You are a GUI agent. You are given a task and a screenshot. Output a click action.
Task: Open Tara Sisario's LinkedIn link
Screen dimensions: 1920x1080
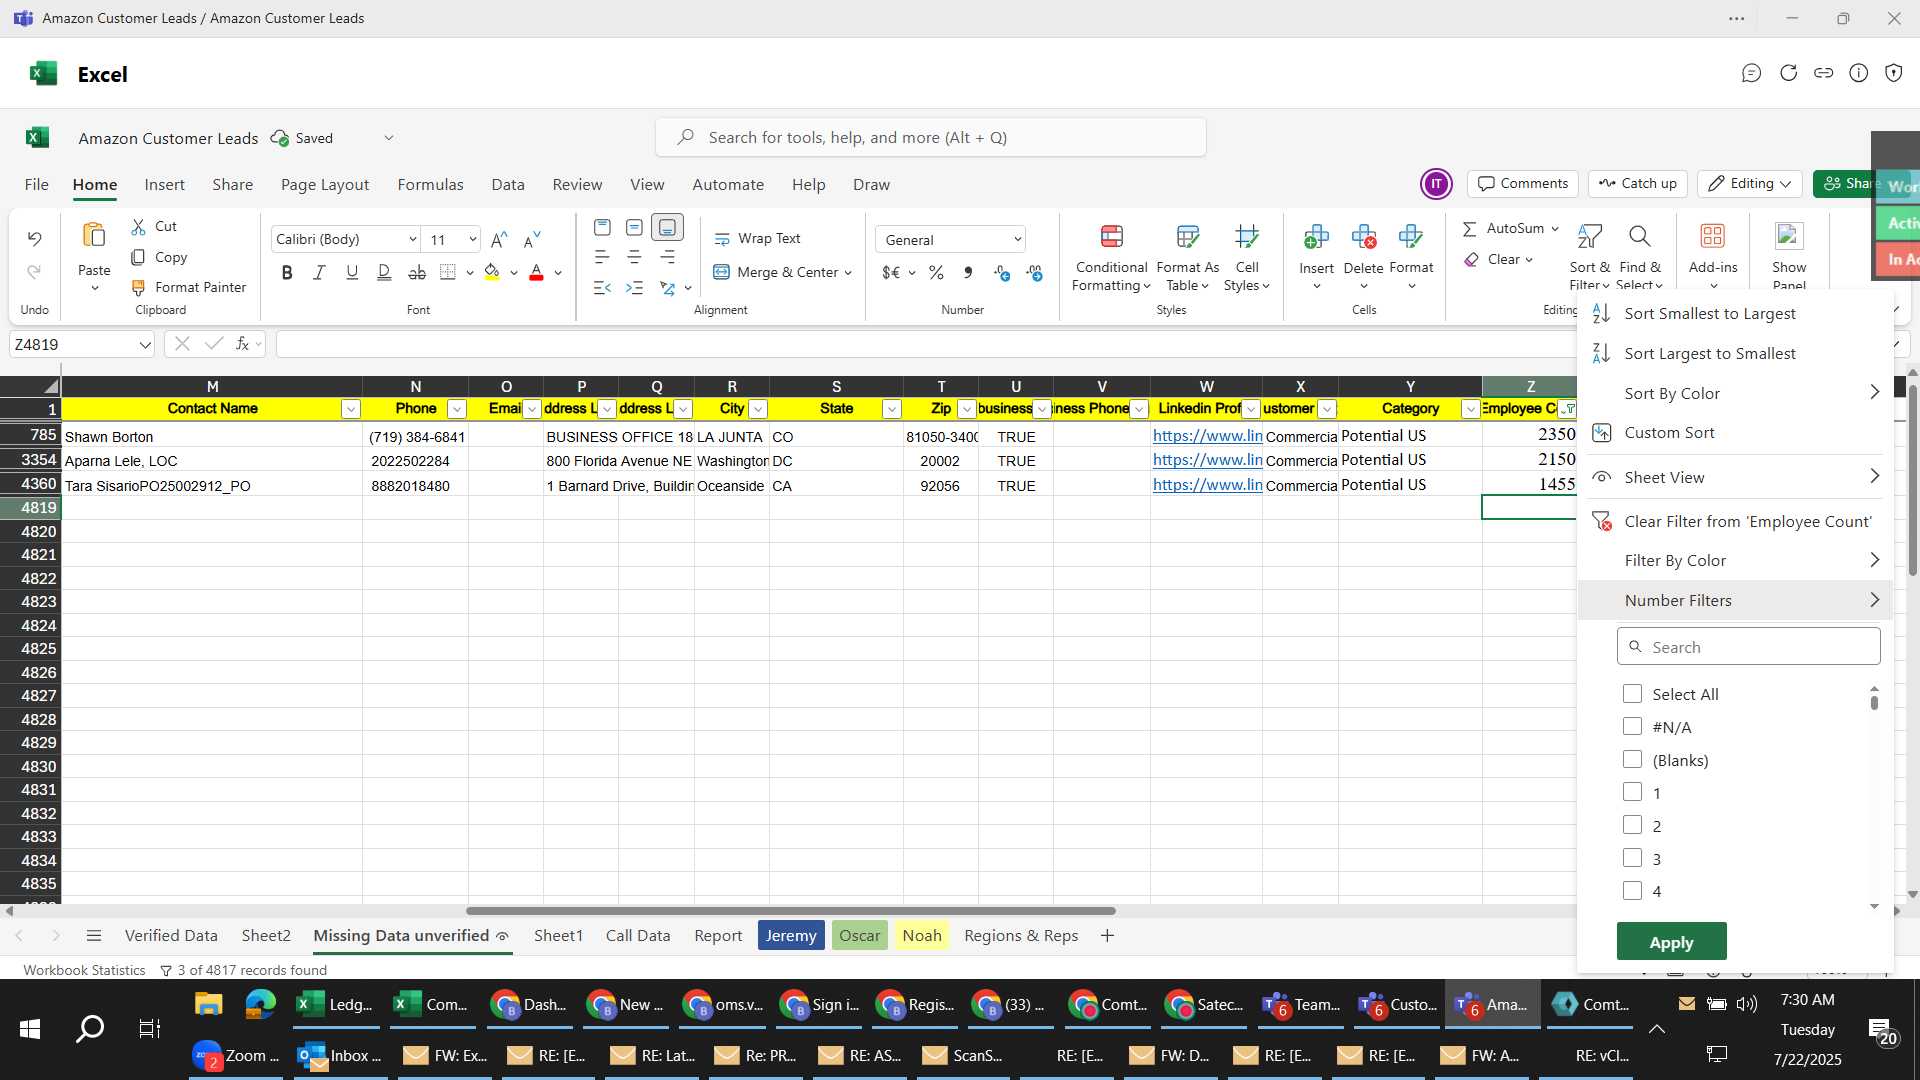(x=1207, y=485)
